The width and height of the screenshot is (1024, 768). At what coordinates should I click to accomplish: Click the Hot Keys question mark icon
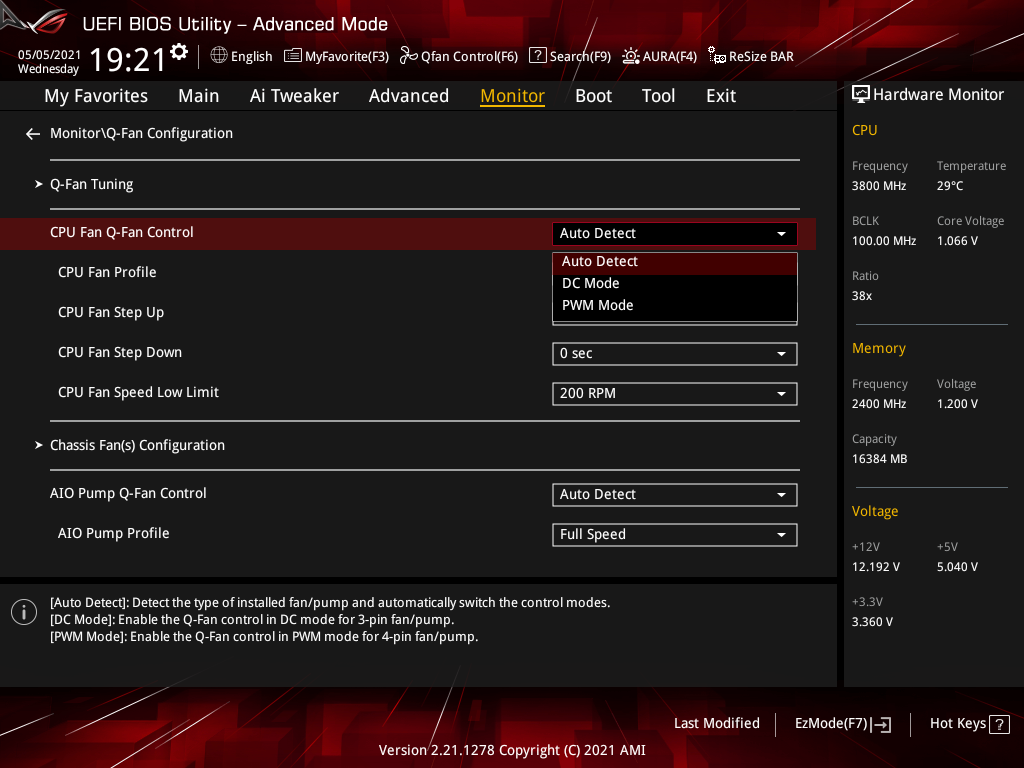[x=999, y=724]
